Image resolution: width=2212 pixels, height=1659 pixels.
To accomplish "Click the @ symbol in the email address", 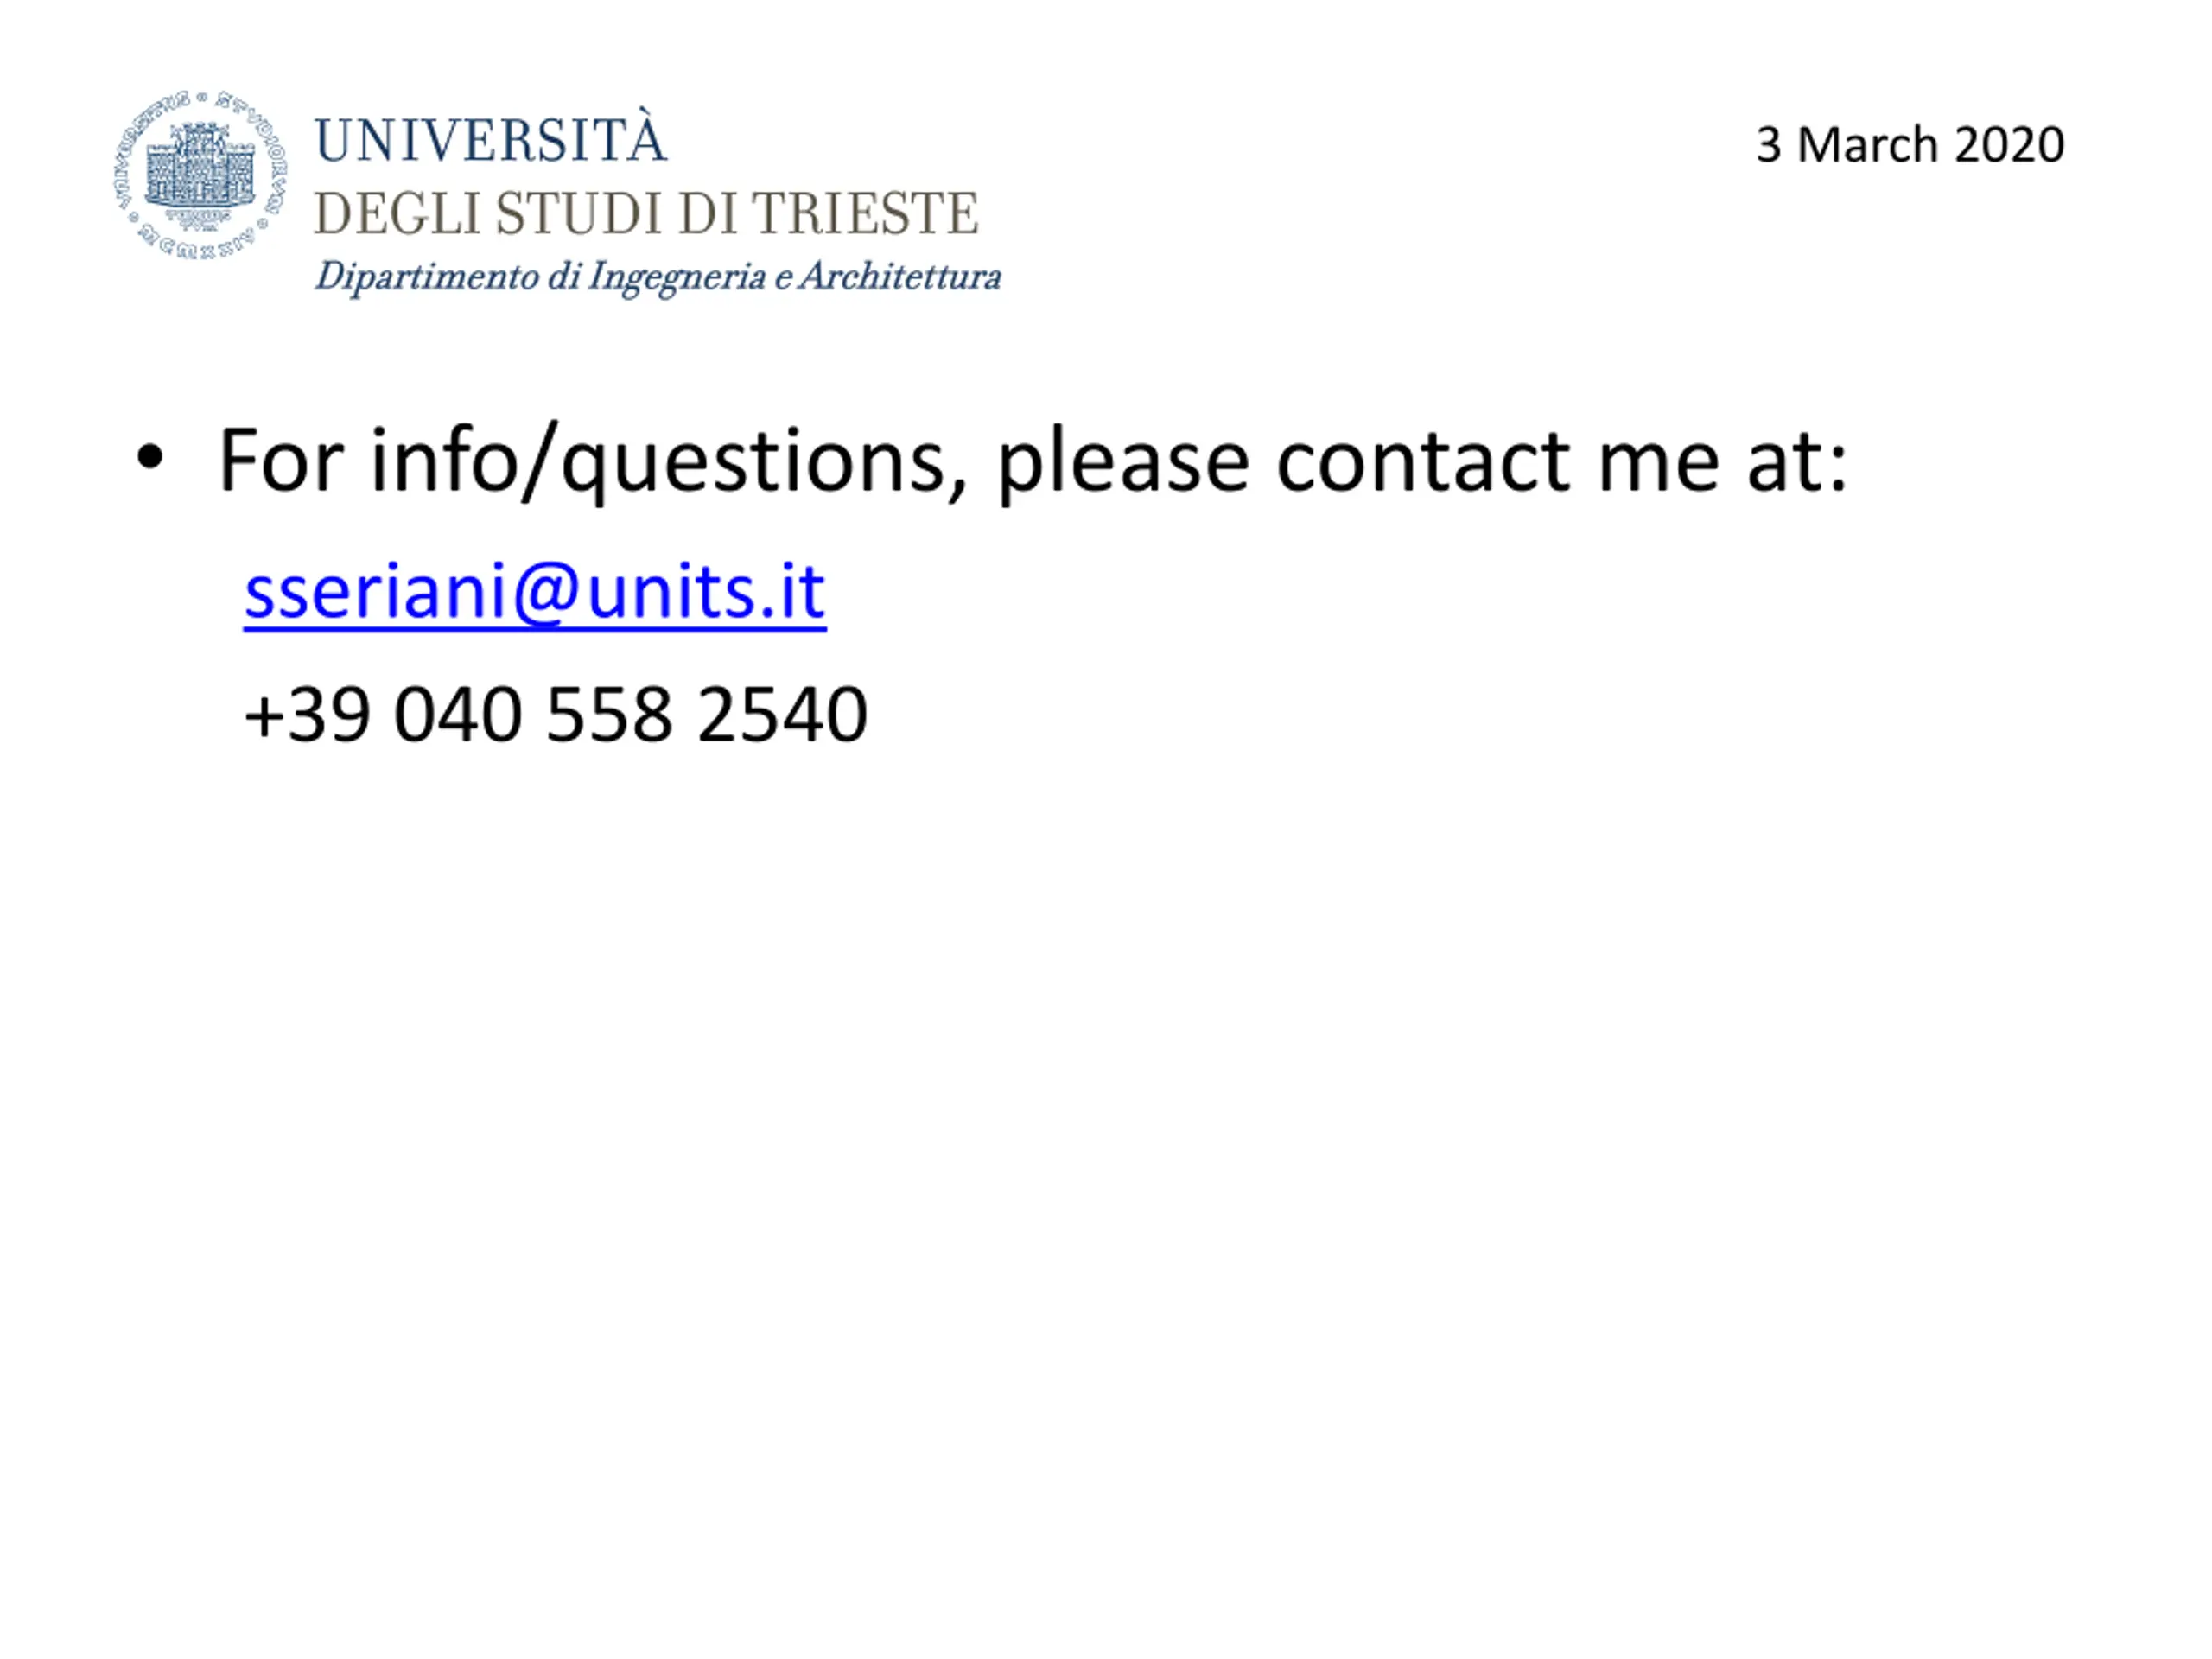I will 546,593.
